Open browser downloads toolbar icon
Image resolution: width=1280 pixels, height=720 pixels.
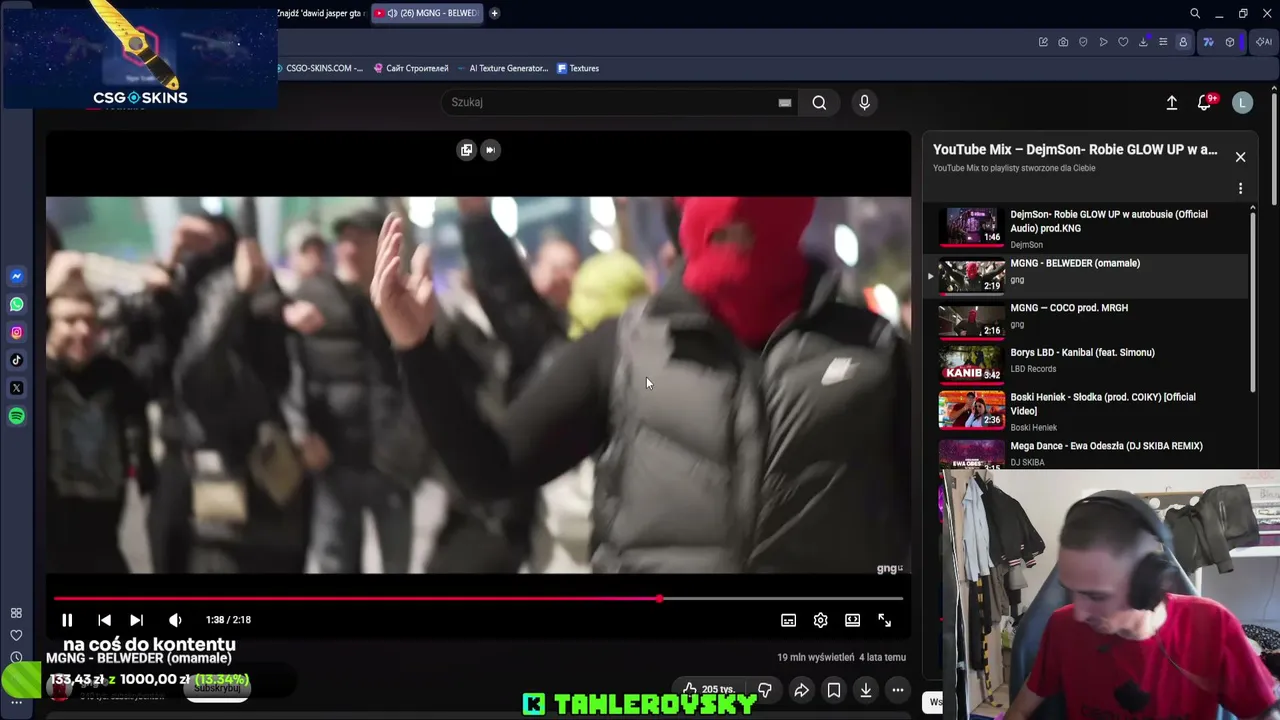click(x=1143, y=42)
